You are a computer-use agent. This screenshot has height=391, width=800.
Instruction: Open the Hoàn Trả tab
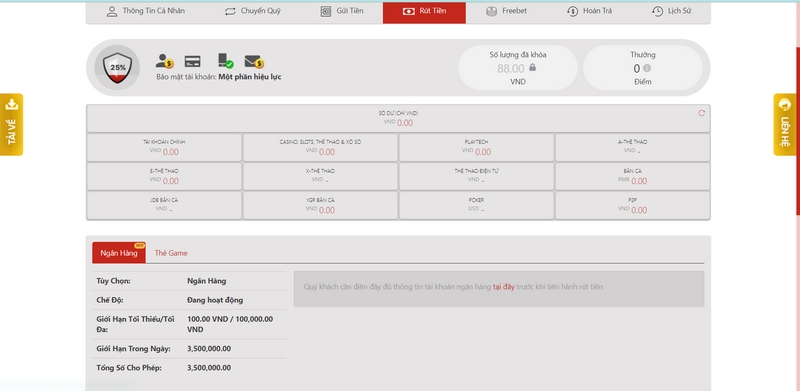(589, 11)
